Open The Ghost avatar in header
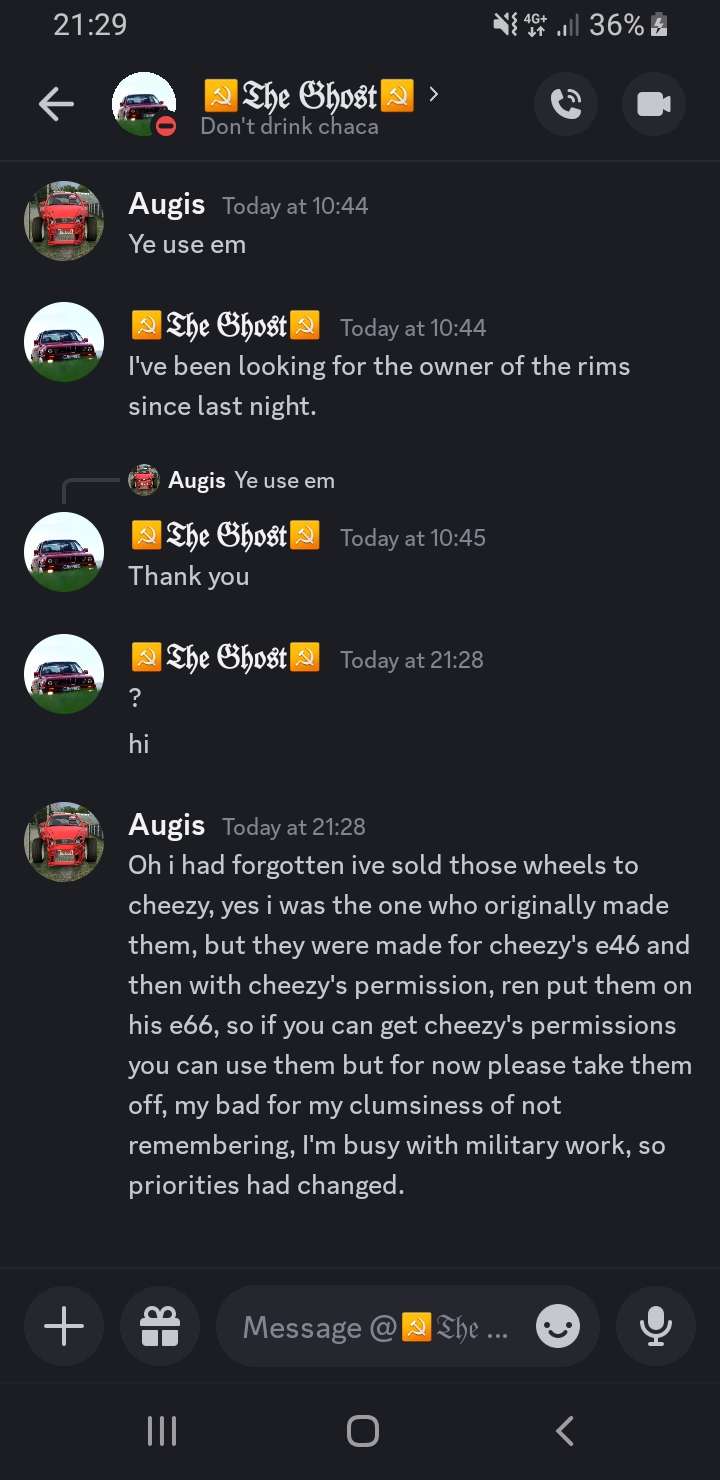 pyautogui.click(x=144, y=104)
